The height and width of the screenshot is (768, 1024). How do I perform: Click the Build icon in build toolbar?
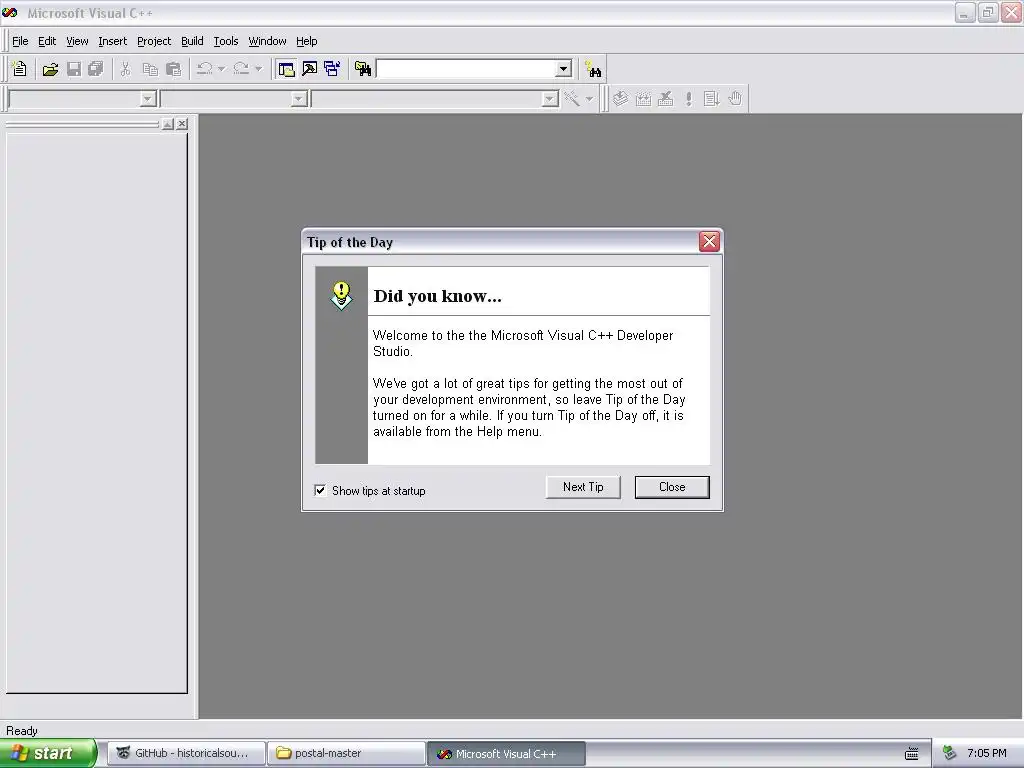click(x=643, y=99)
